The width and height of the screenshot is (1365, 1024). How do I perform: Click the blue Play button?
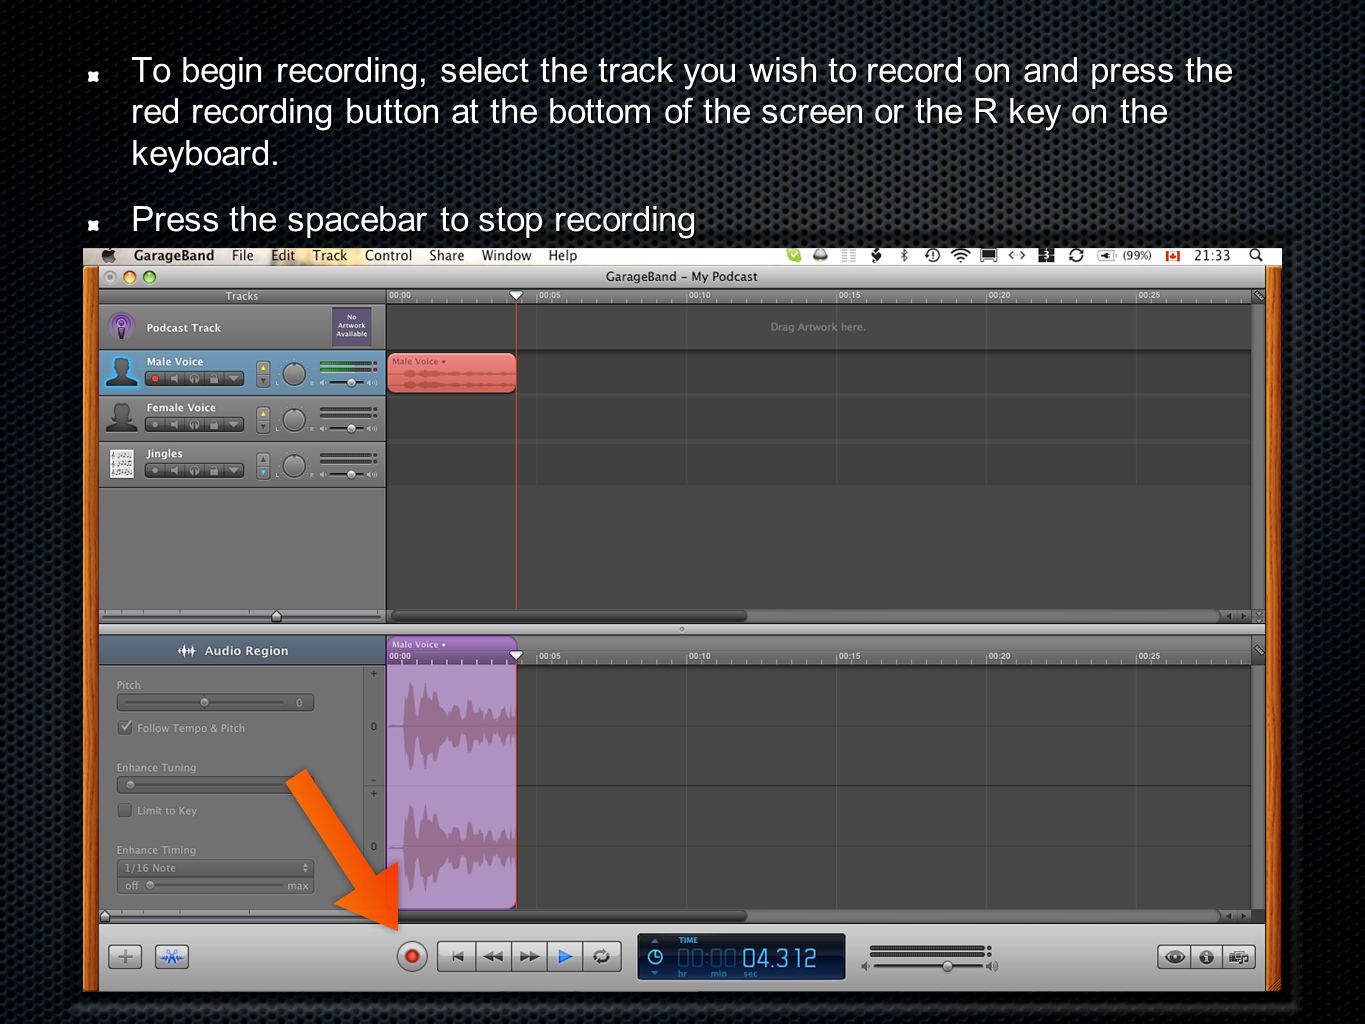click(565, 957)
